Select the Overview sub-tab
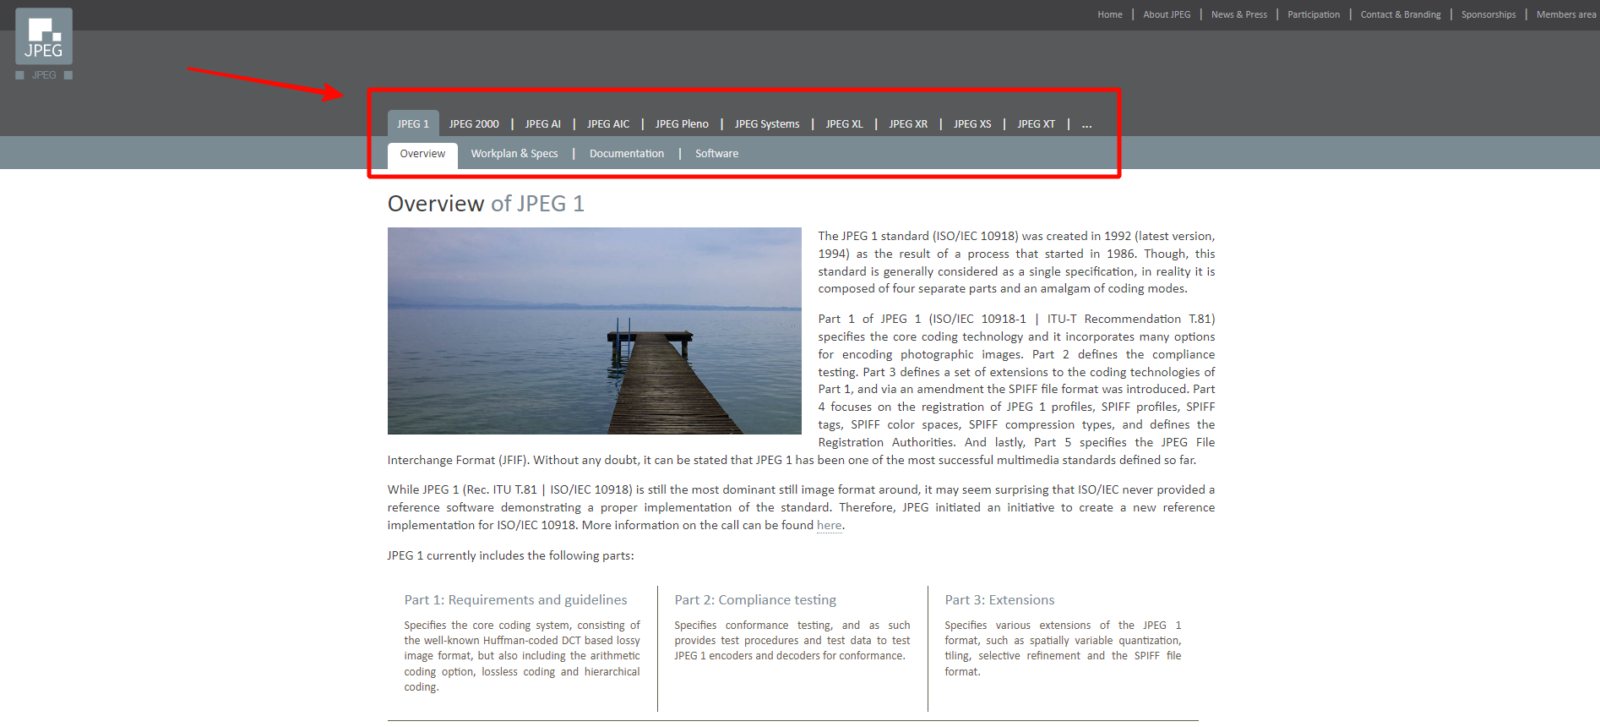1600x727 pixels. tap(423, 155)
